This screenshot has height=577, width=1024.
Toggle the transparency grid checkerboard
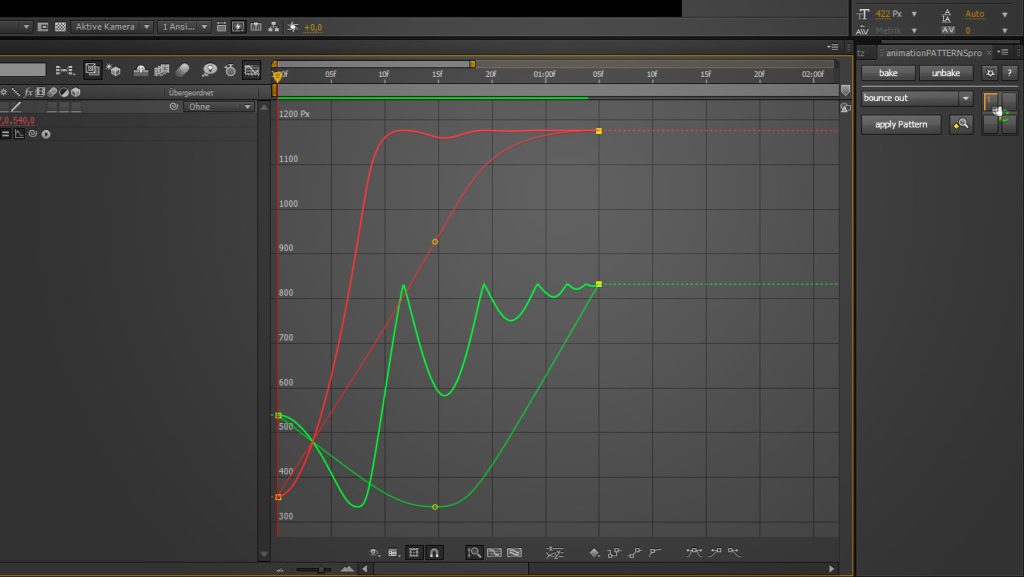click(60, 27)
